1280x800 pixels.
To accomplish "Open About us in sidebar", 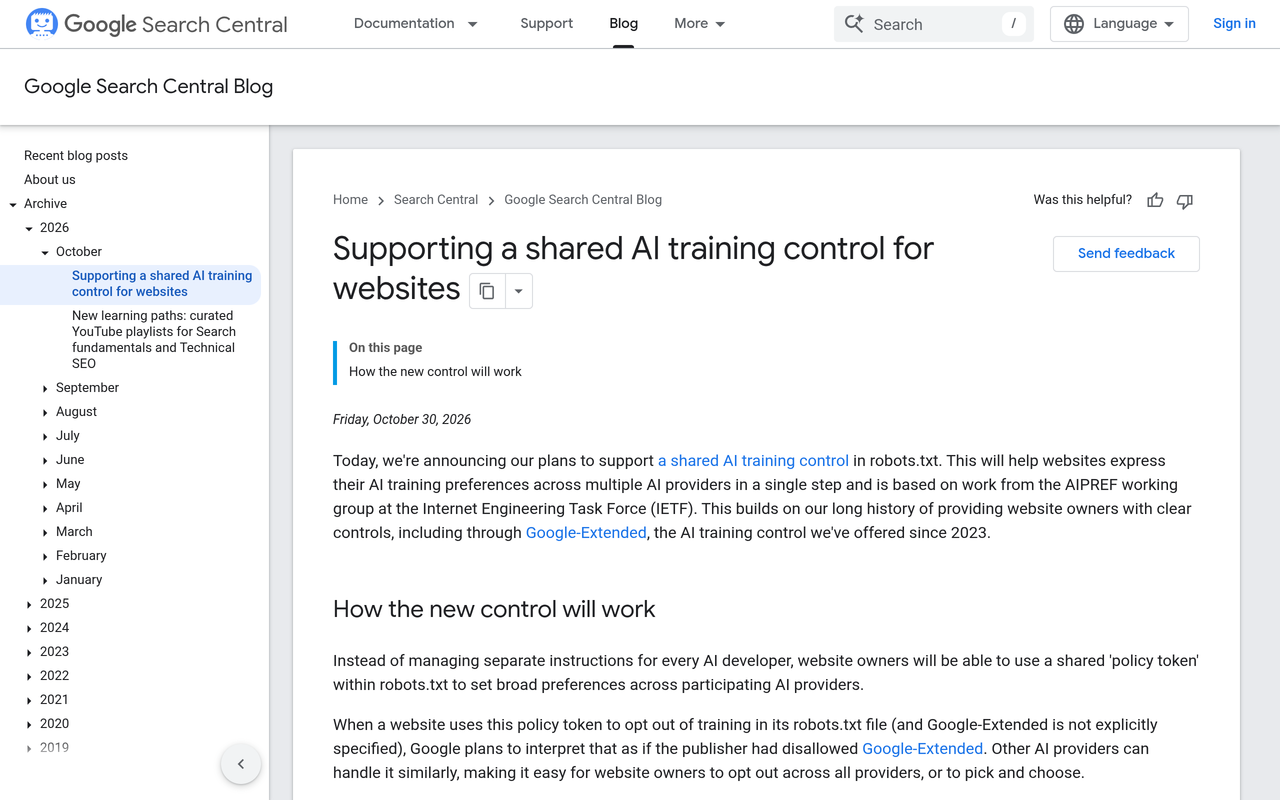I will 50,179.
